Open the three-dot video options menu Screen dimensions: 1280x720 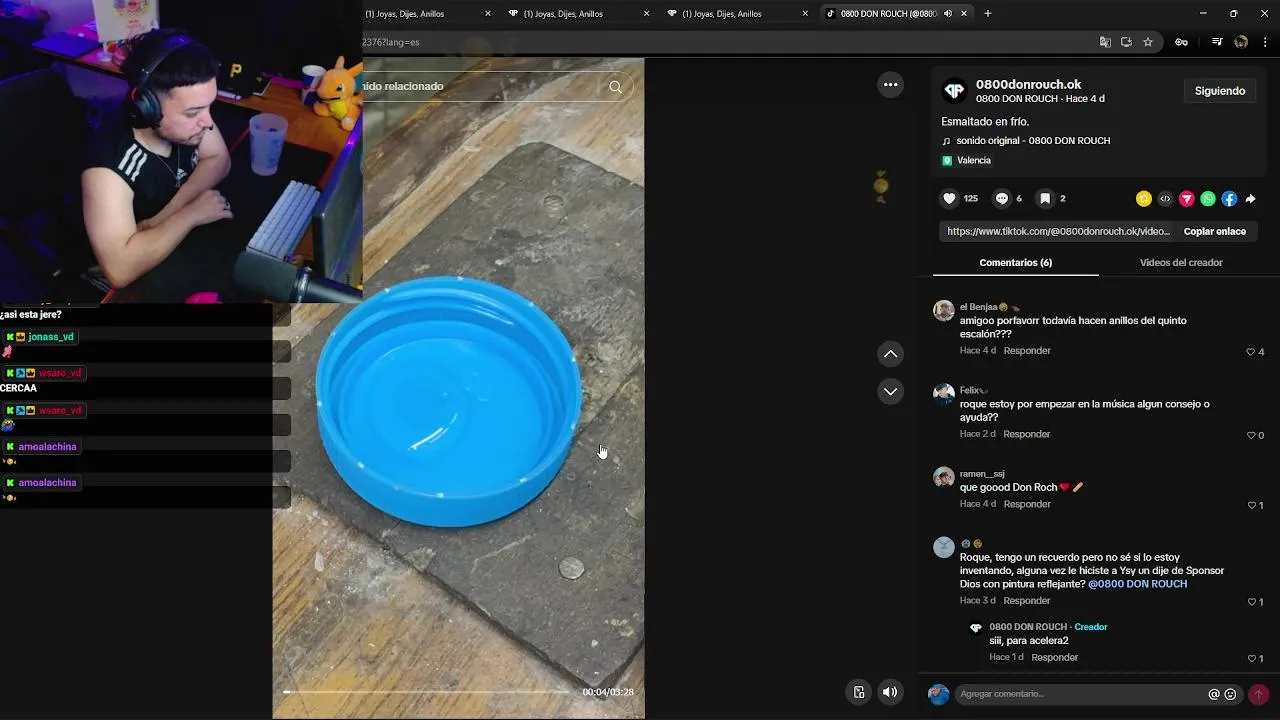(891, 85)
